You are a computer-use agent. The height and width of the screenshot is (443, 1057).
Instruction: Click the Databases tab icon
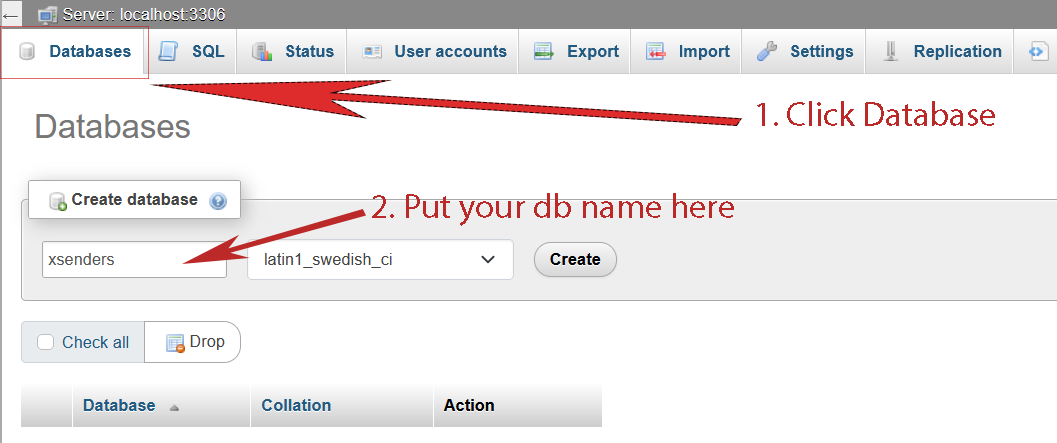point(27,52)
